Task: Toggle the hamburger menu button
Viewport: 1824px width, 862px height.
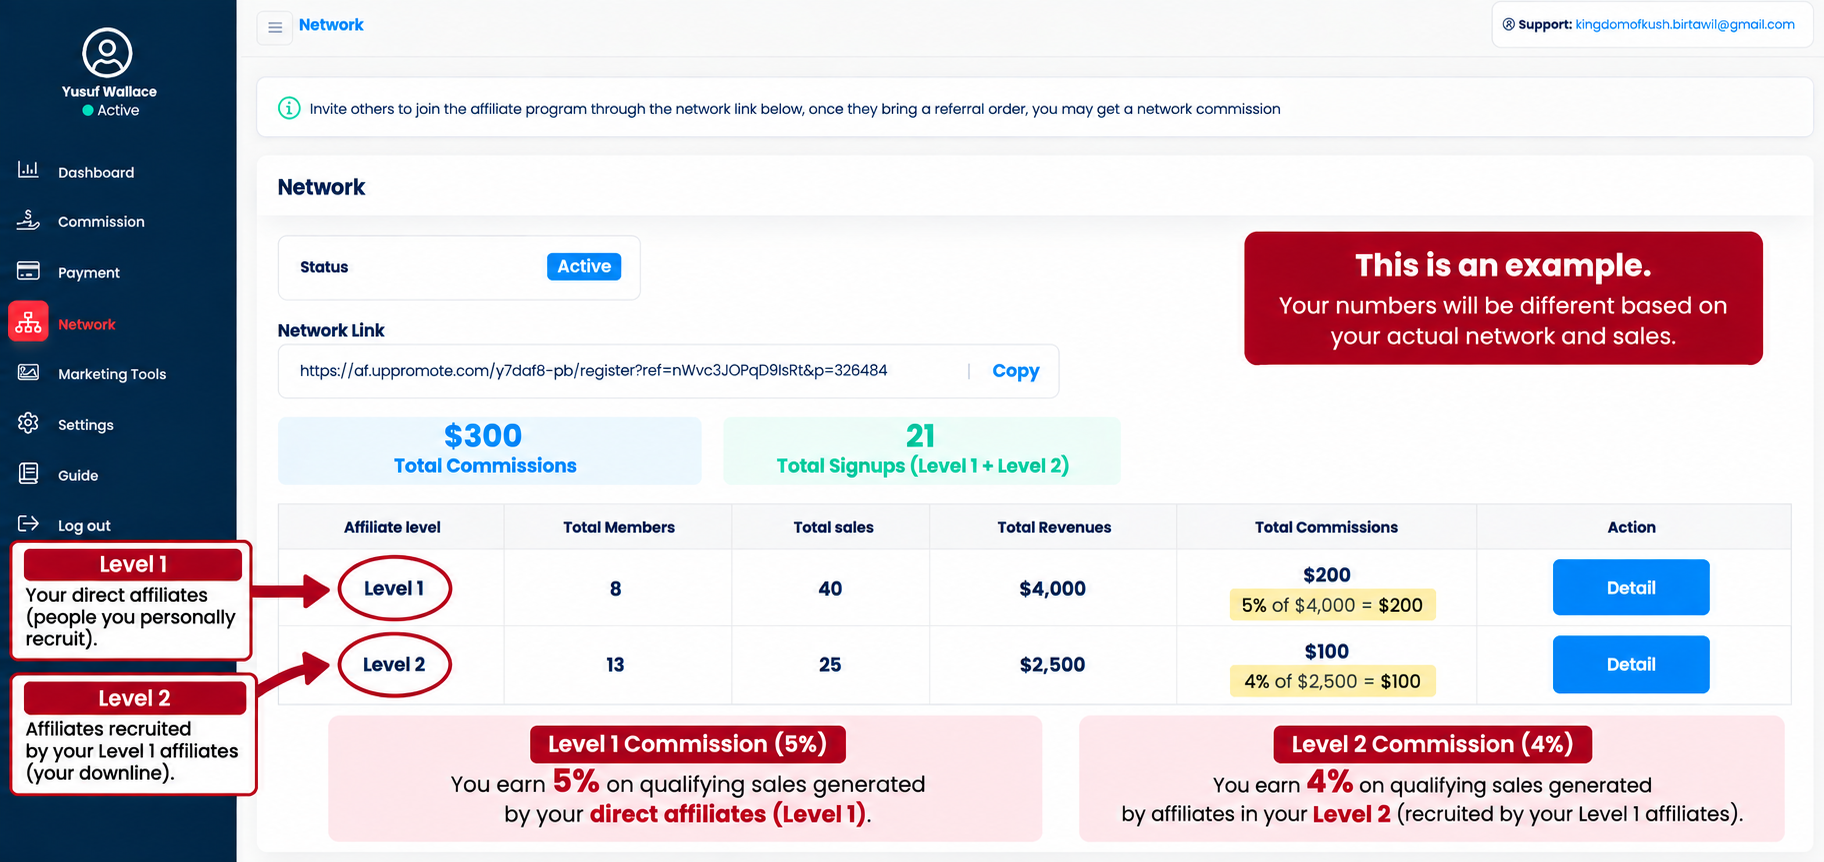Action: click(275, 27)
